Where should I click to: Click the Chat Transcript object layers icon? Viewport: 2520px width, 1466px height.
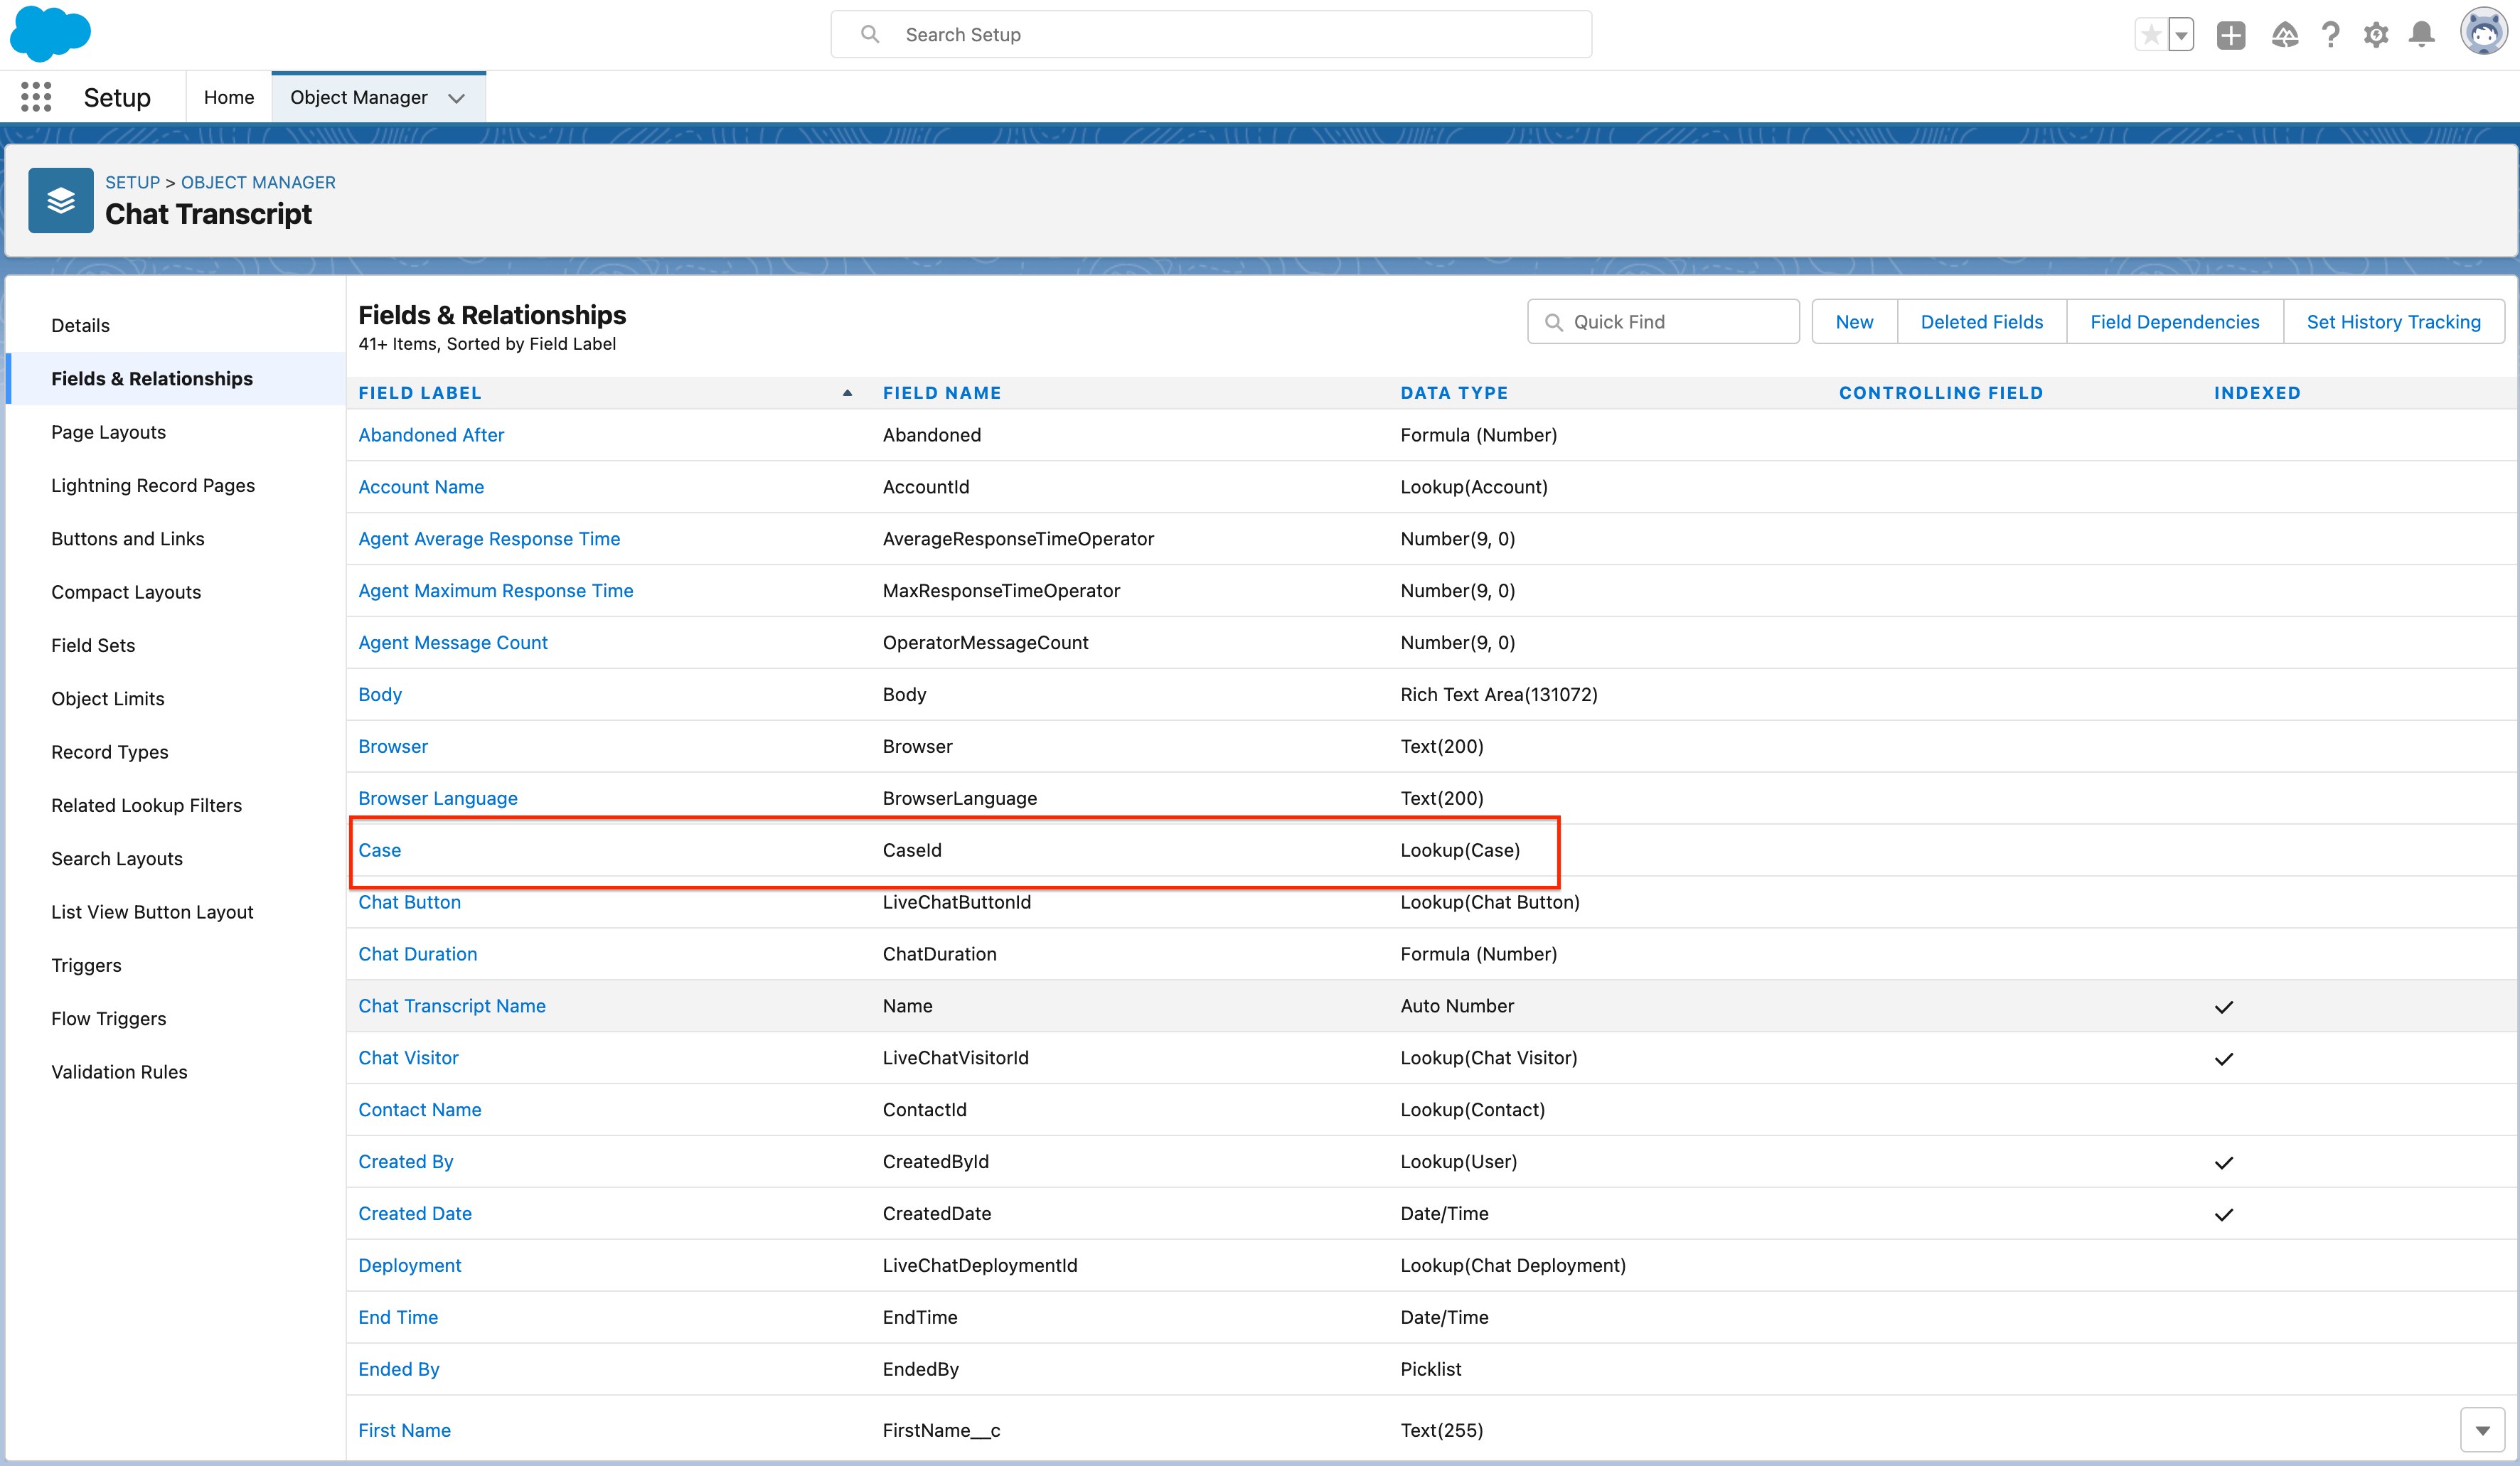61,200
